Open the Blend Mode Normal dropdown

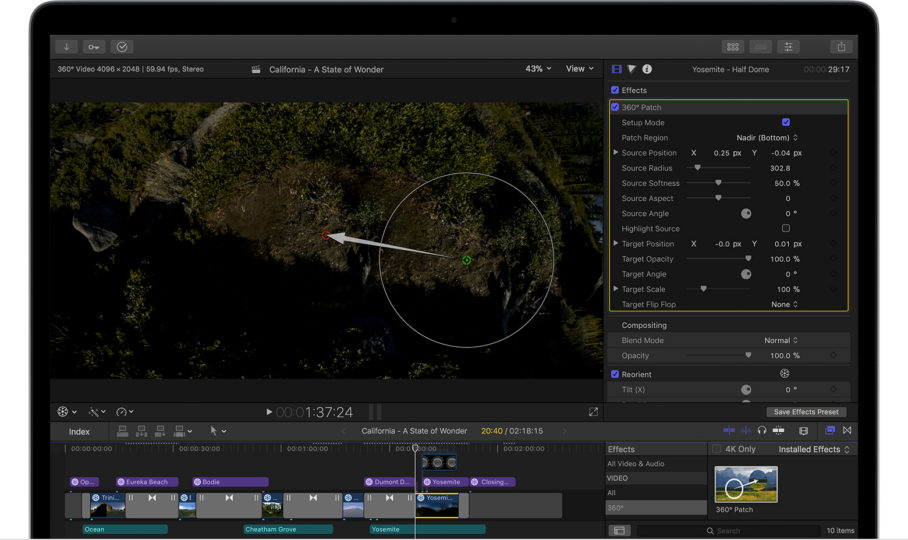pyautogui.click(x=780, y=340)
